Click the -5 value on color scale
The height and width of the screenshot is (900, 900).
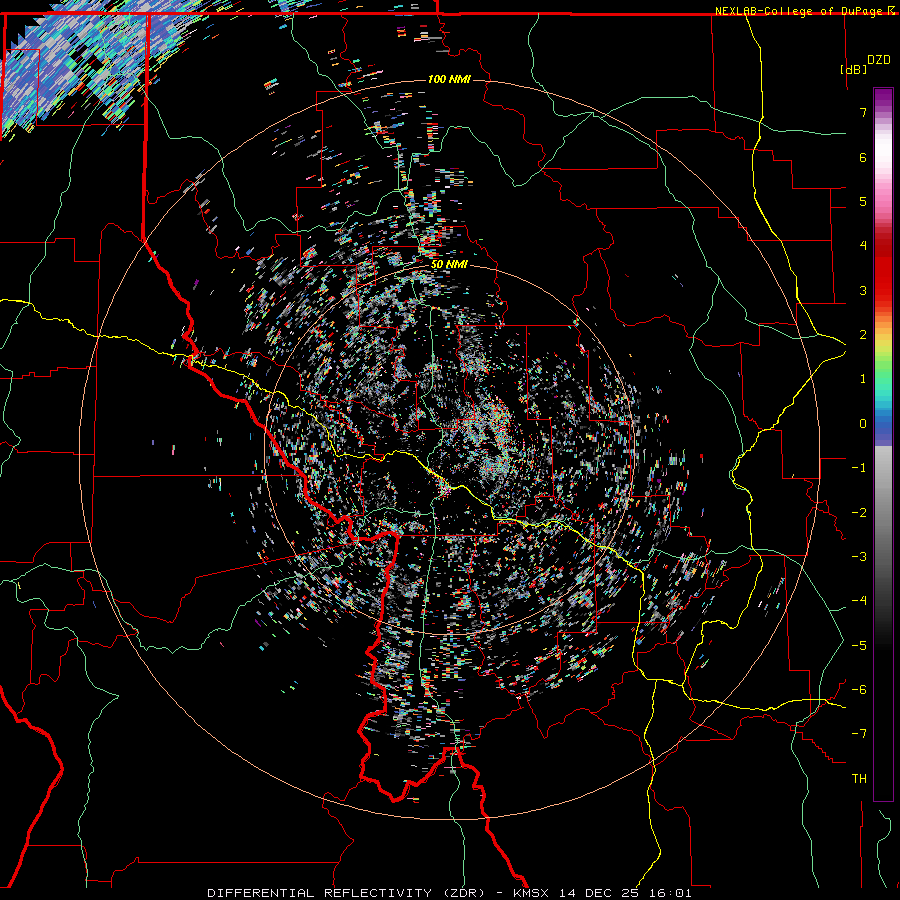click(859, 646)
